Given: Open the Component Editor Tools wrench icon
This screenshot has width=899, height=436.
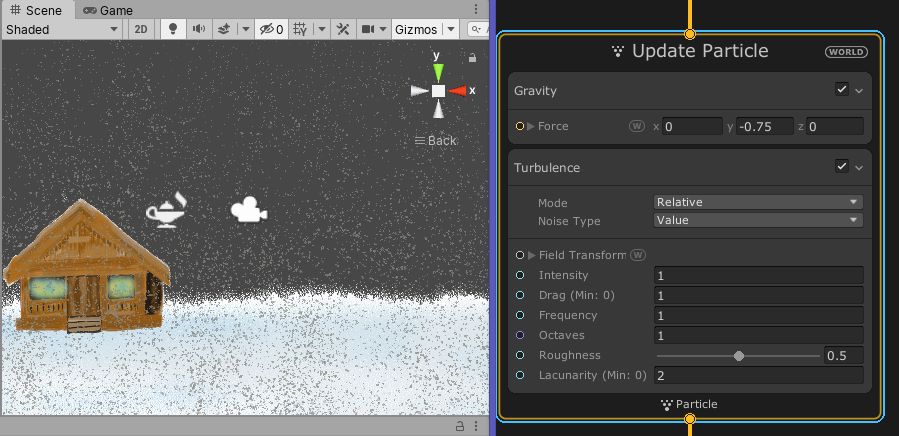Looking at the screenshot, I should click(343, 29).
